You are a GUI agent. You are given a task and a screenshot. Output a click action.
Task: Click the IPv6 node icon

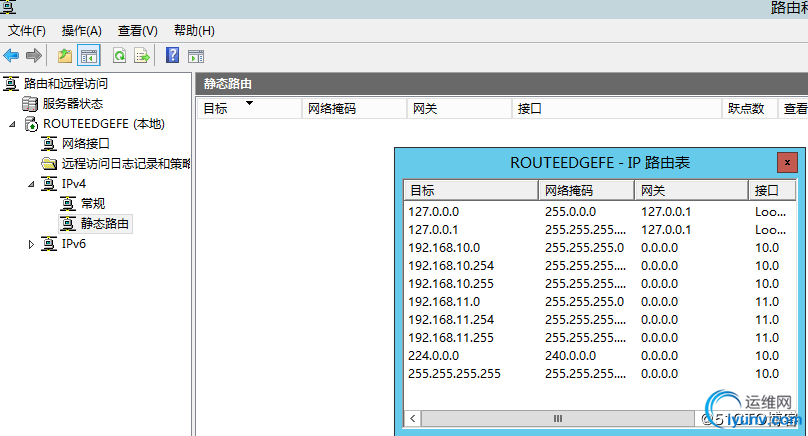tap(49, 244)
